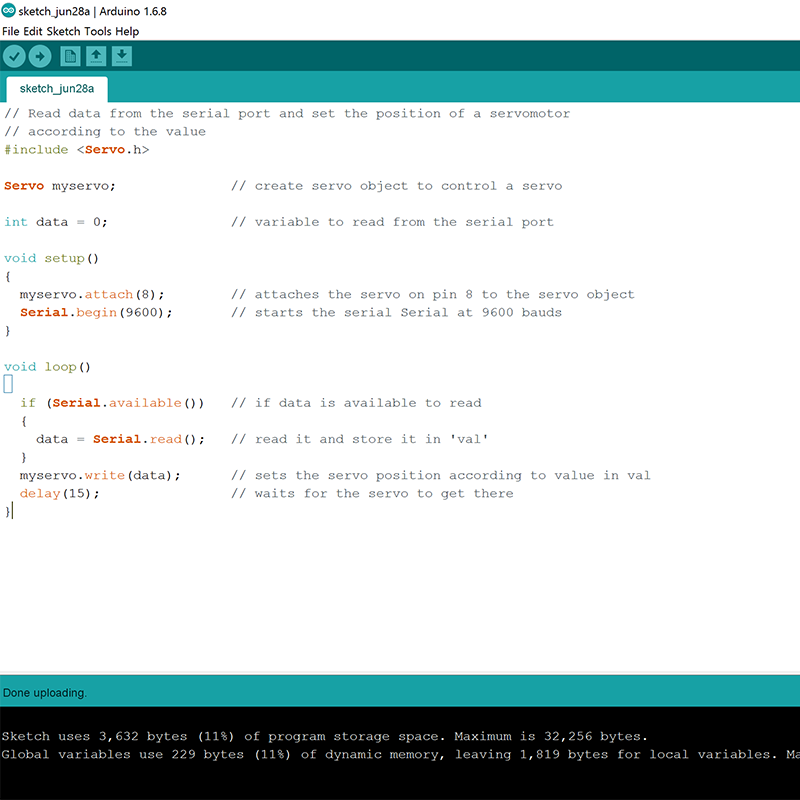Click the Verify checkmark button
Viewport: 800px width, 800px height.
[14, 56]
